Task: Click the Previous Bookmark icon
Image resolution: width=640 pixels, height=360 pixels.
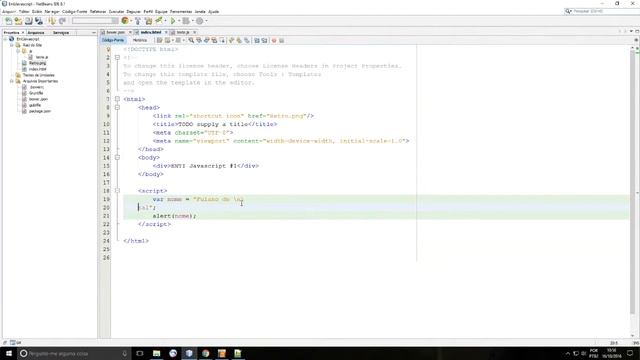Action: pos(231,40)
